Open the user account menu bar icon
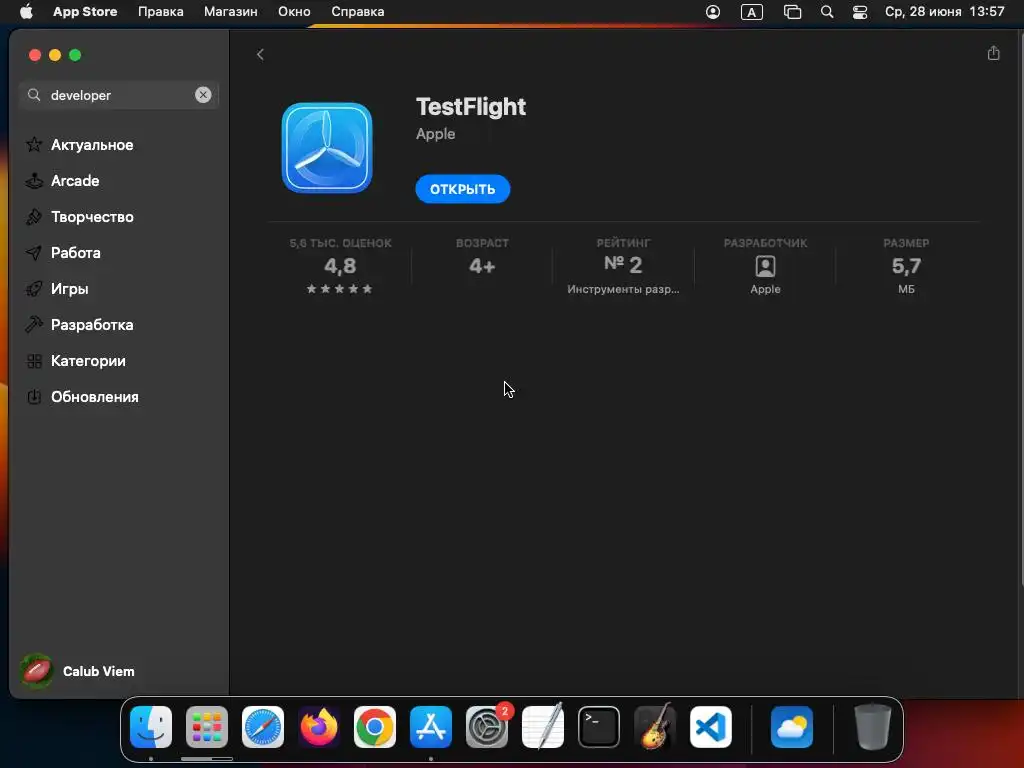The width and height of the screenshot is (1024, 768). (712, 12)
